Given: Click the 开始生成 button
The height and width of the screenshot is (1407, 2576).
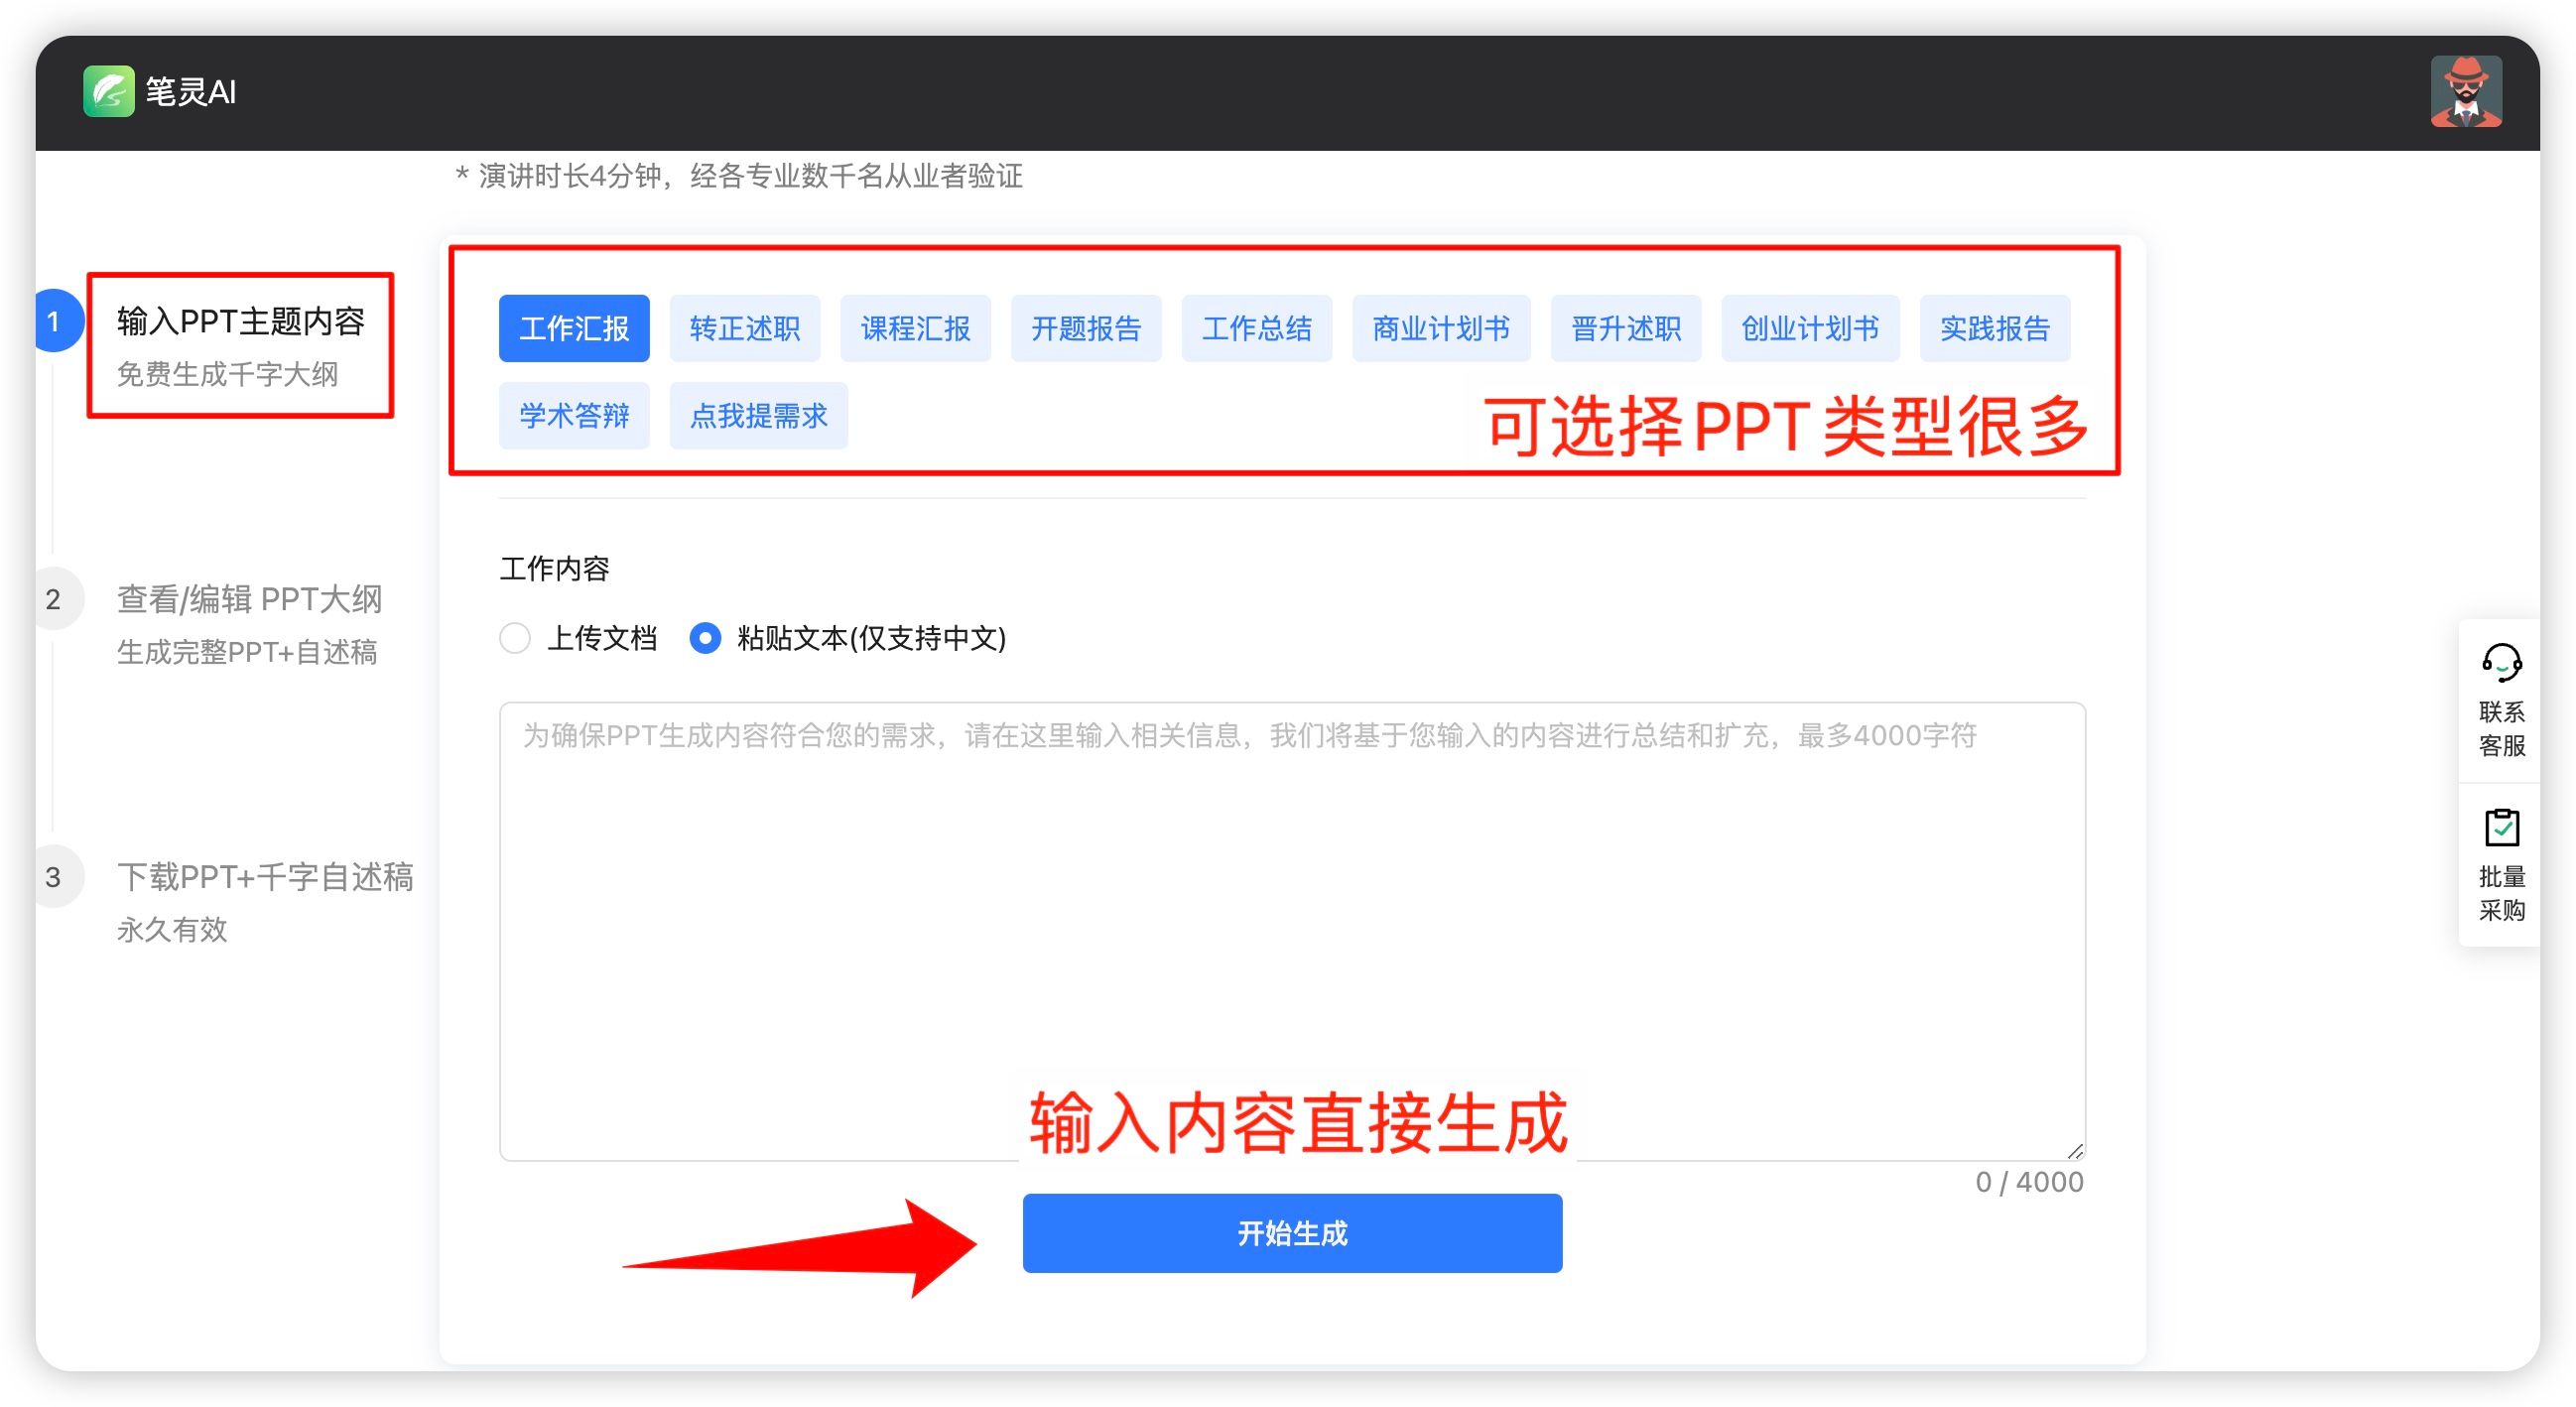Looking at the screenshot, I should click(x=1292, y=1233).
